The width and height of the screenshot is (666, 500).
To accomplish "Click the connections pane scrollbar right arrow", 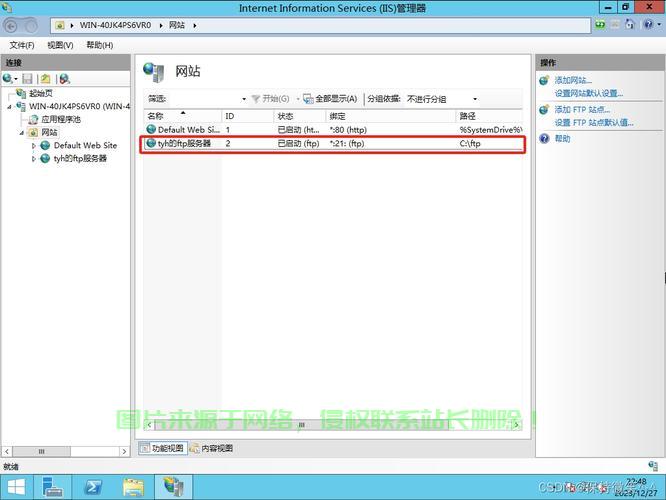I will 124,451.
